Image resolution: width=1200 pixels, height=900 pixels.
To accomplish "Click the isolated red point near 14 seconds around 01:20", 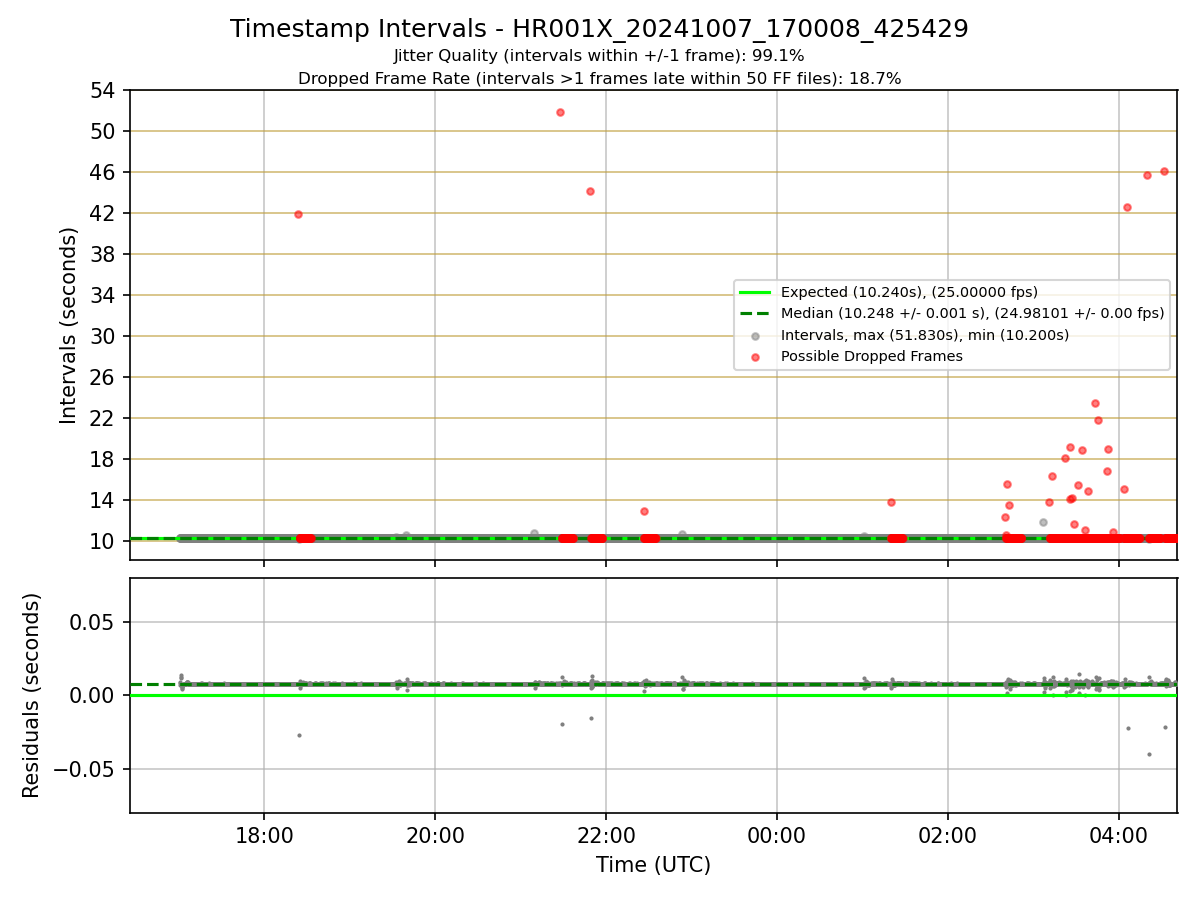I will coord(891,502).
